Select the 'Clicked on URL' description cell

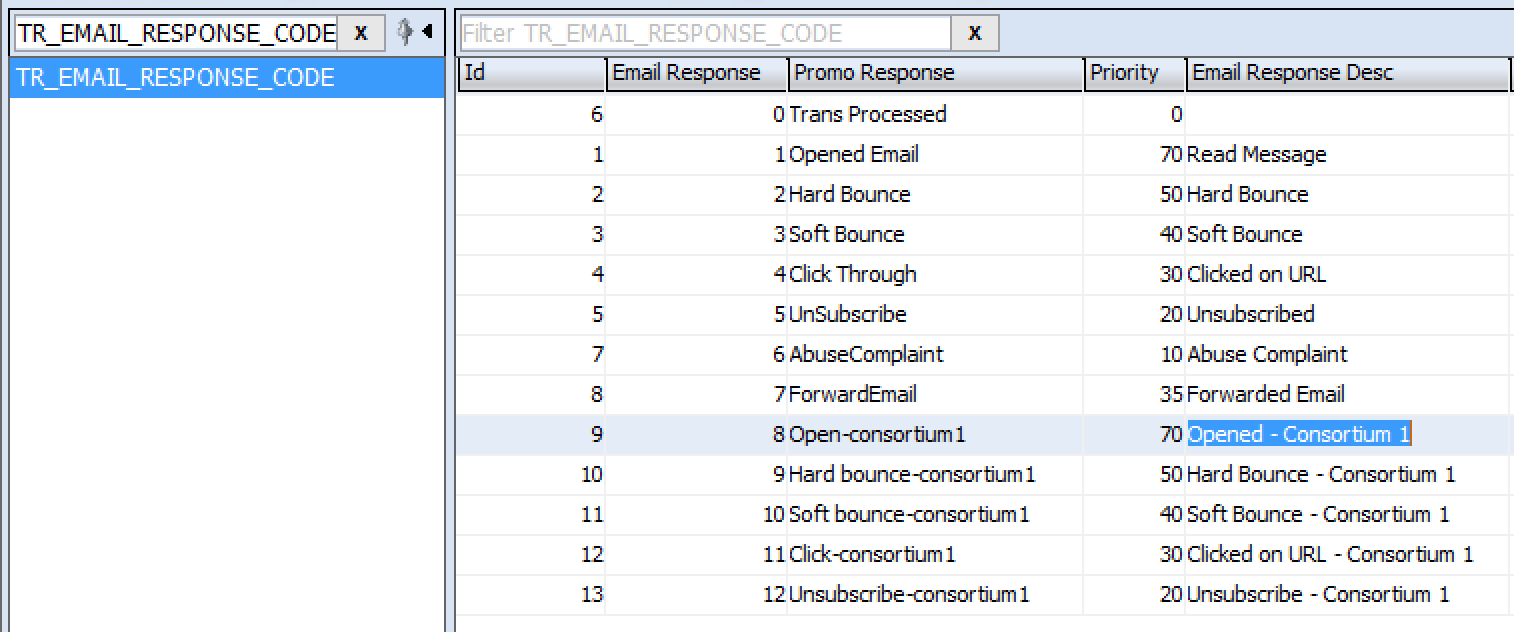(1347, 275)
